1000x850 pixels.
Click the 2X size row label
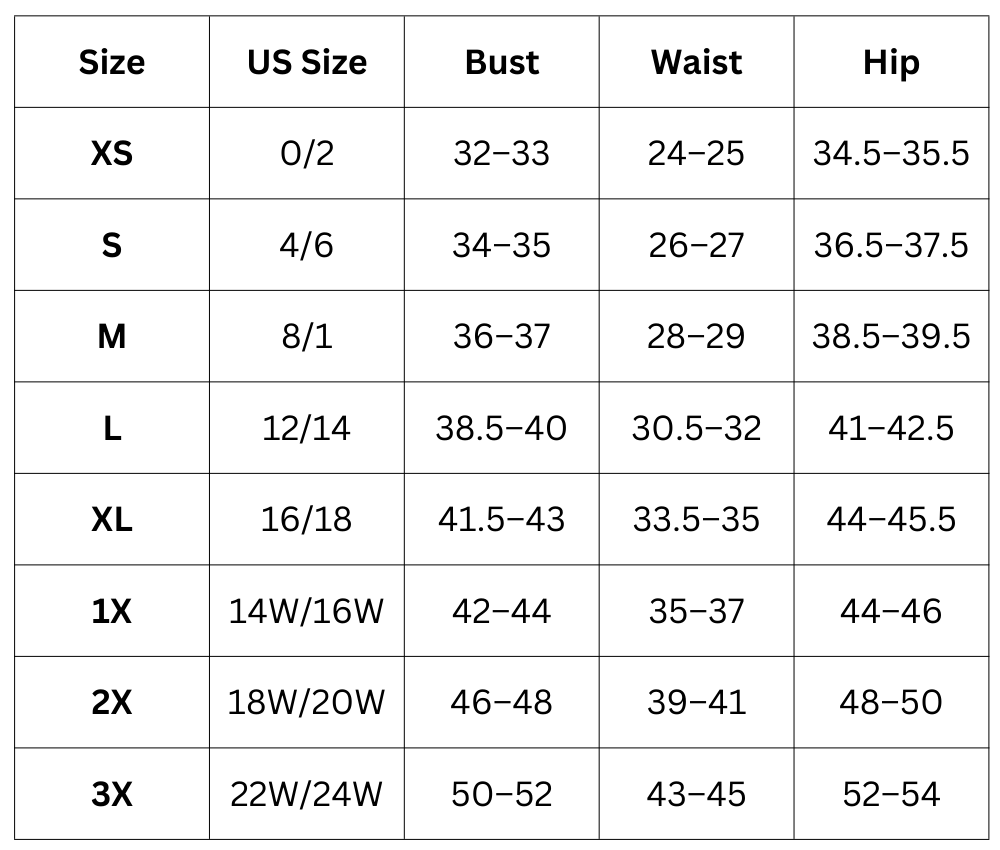click(x=112, y=703)
